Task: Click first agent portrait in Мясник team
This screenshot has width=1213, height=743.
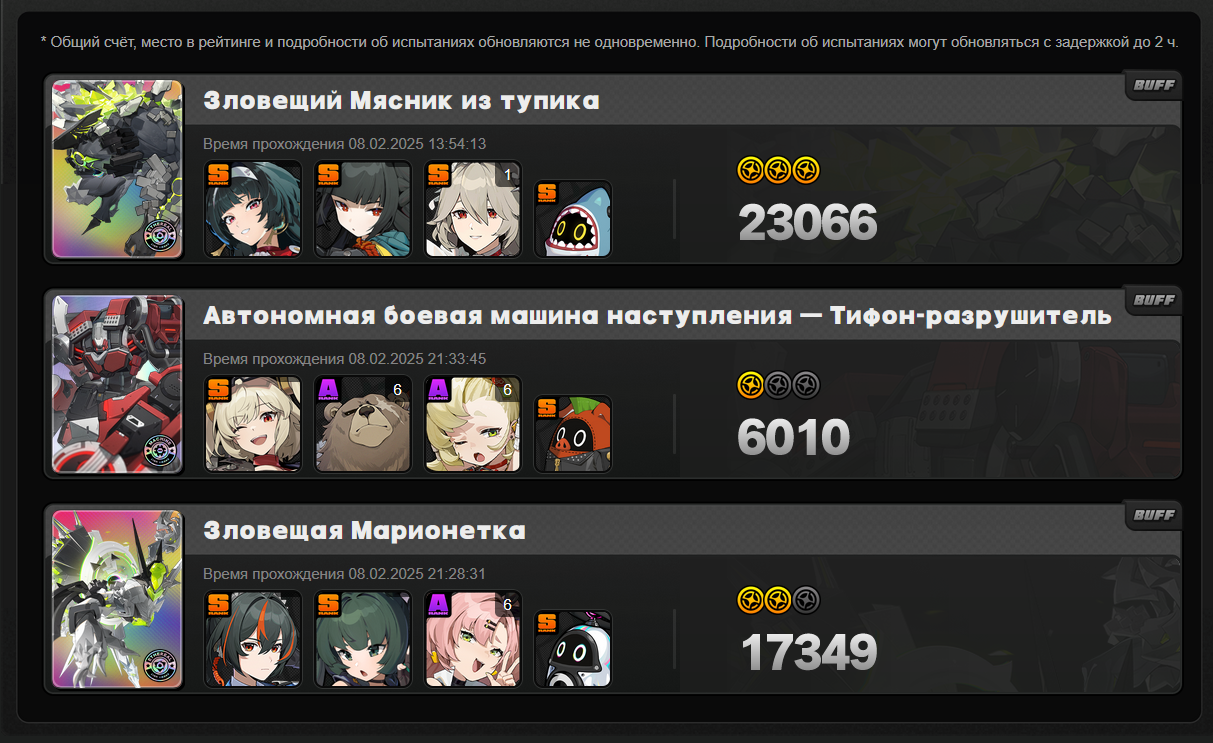Action: [253, 209]
